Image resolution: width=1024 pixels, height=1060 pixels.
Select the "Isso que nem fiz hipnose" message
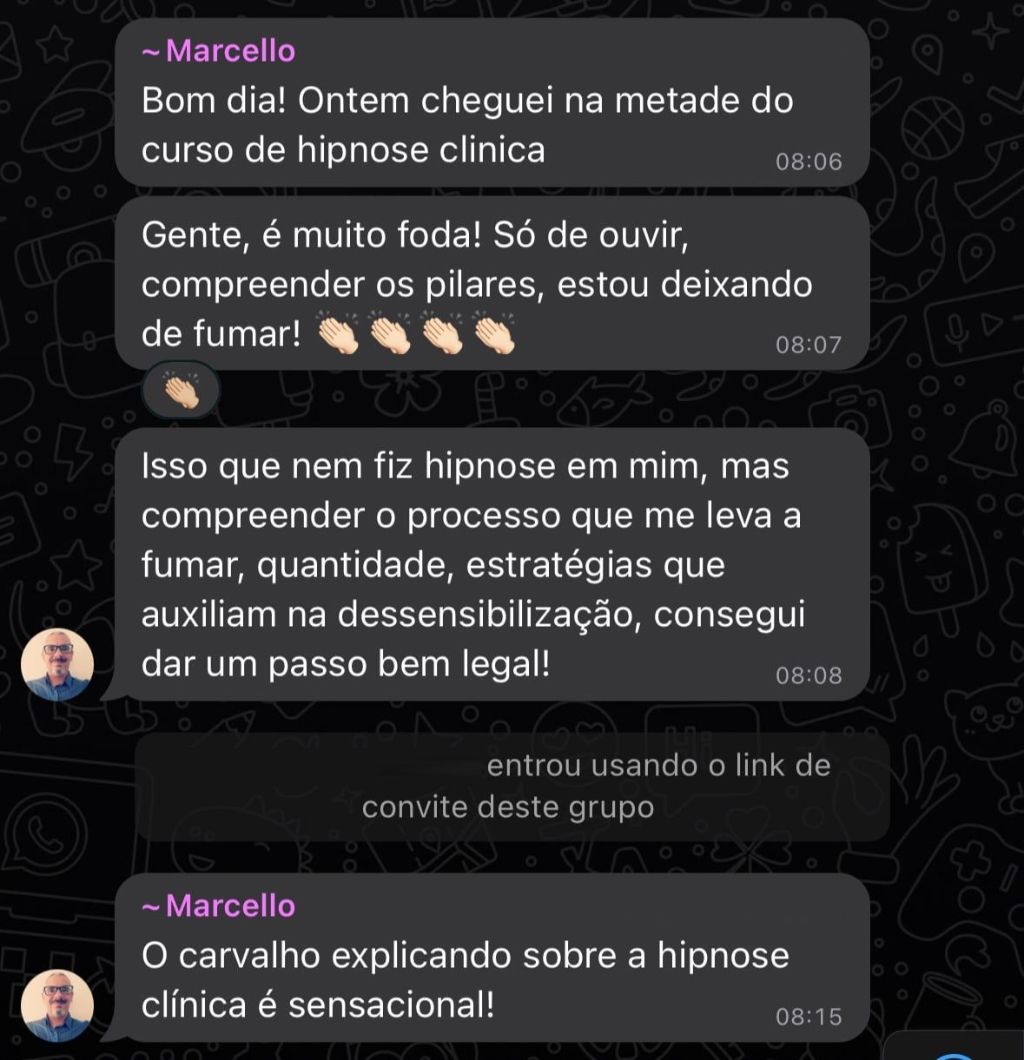(x=492, y=564)
